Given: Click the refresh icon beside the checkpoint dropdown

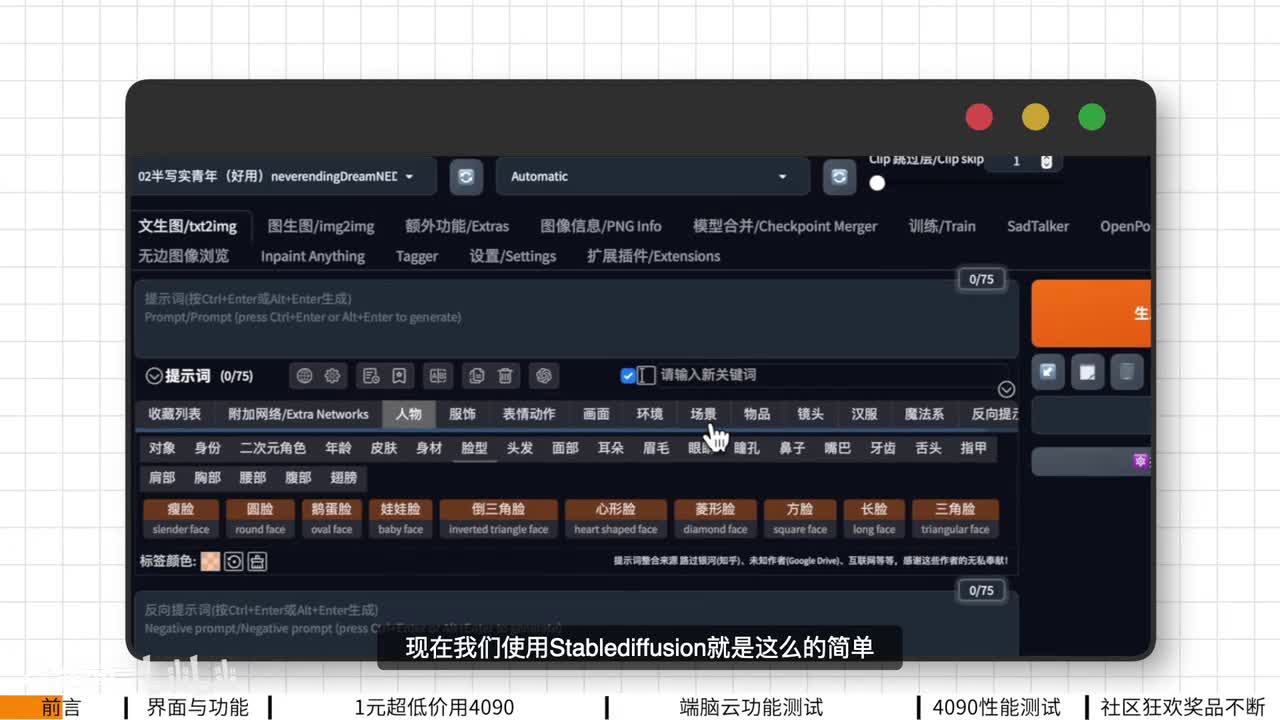Looking at the screenshot, I should click(465, 177).
